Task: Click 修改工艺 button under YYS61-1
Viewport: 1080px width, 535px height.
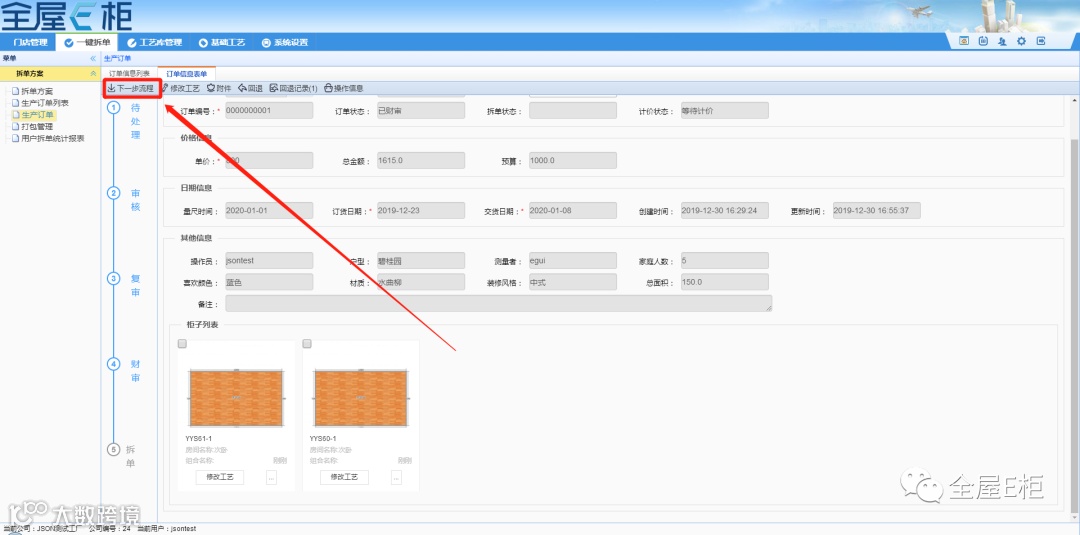Action: pos(220,477)
